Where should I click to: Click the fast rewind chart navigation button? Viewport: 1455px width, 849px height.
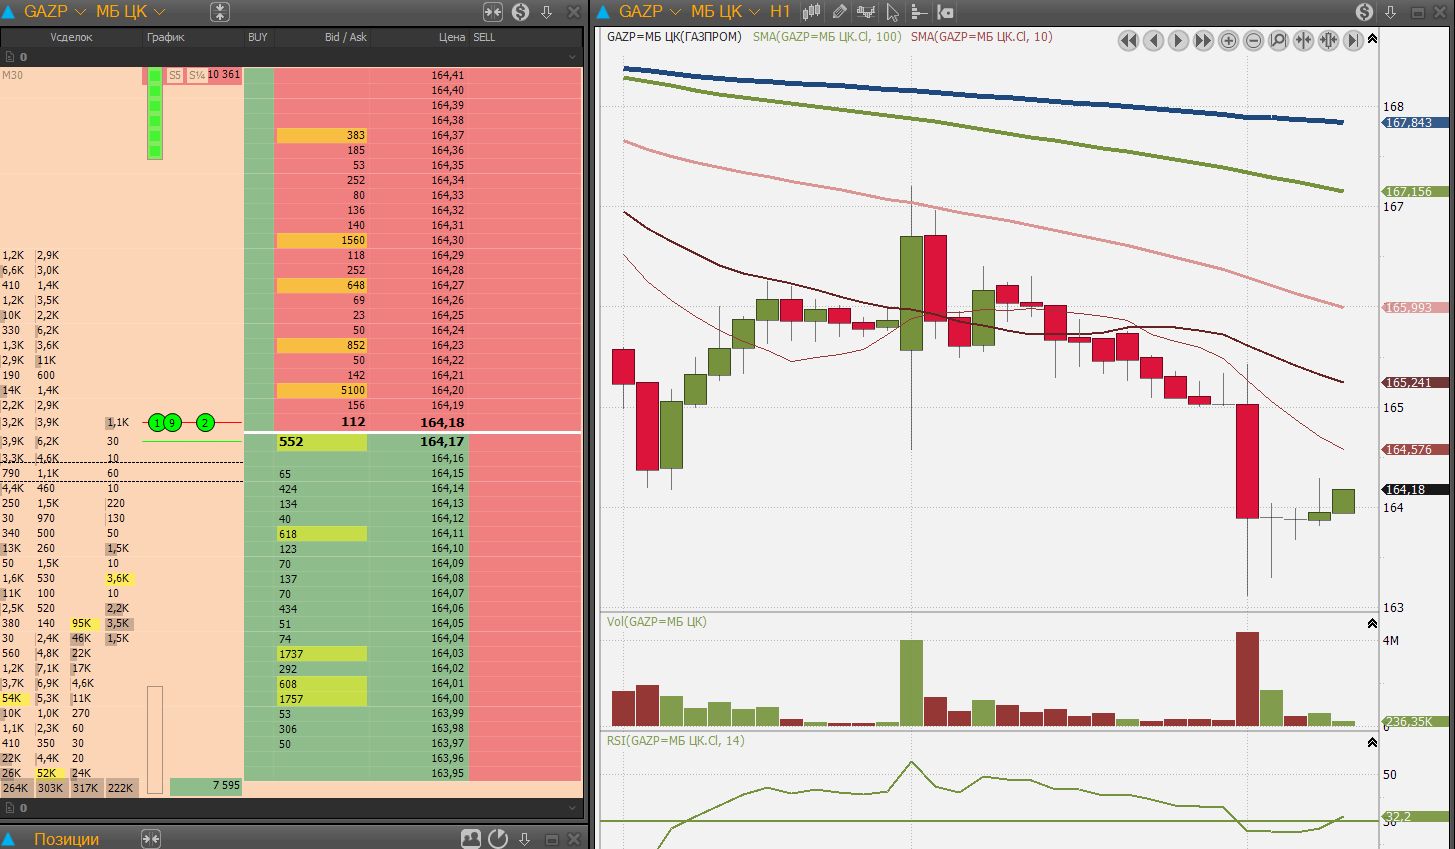[1129, 40]
